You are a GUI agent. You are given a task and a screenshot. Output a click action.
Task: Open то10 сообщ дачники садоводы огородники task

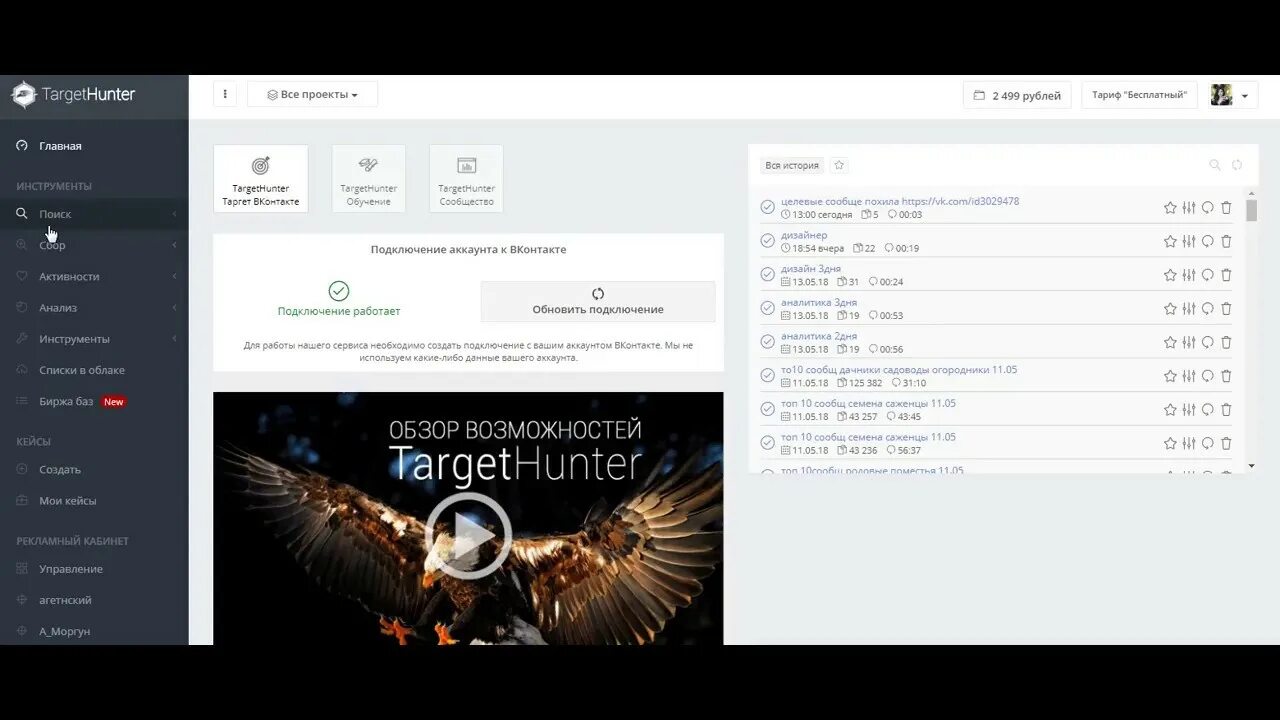(x=899, y=370)
